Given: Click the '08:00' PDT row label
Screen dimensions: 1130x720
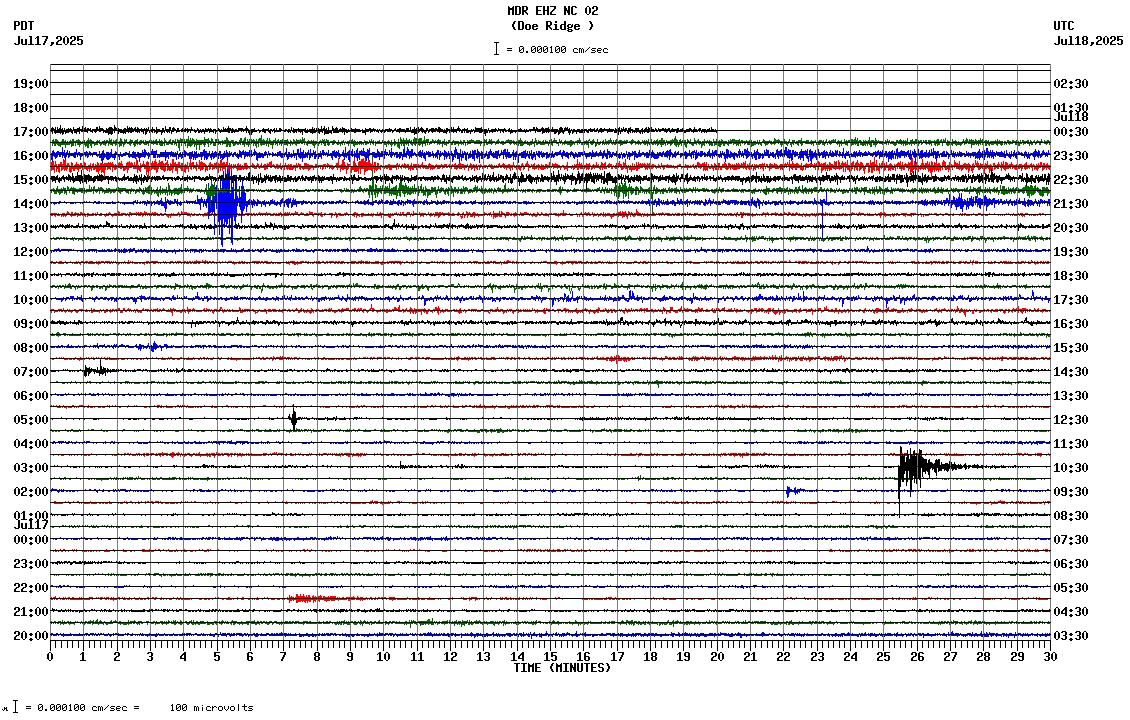Looking at the screenshot, I should tap(31, 347).
